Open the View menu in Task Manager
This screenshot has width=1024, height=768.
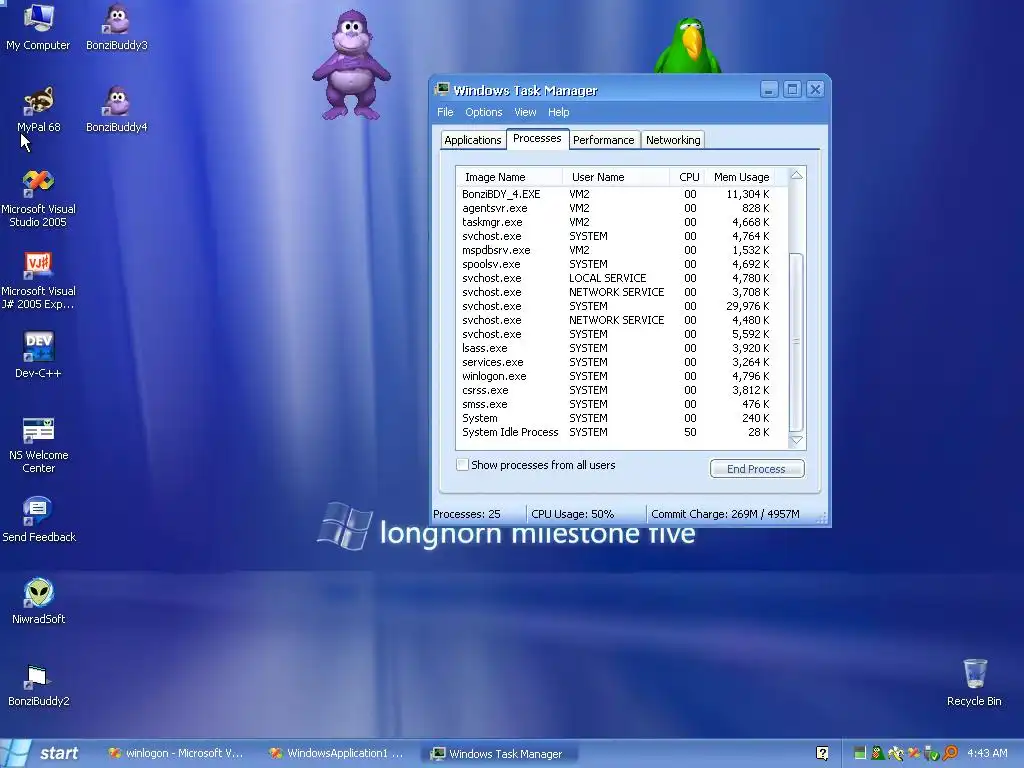(x=524, y=112)
